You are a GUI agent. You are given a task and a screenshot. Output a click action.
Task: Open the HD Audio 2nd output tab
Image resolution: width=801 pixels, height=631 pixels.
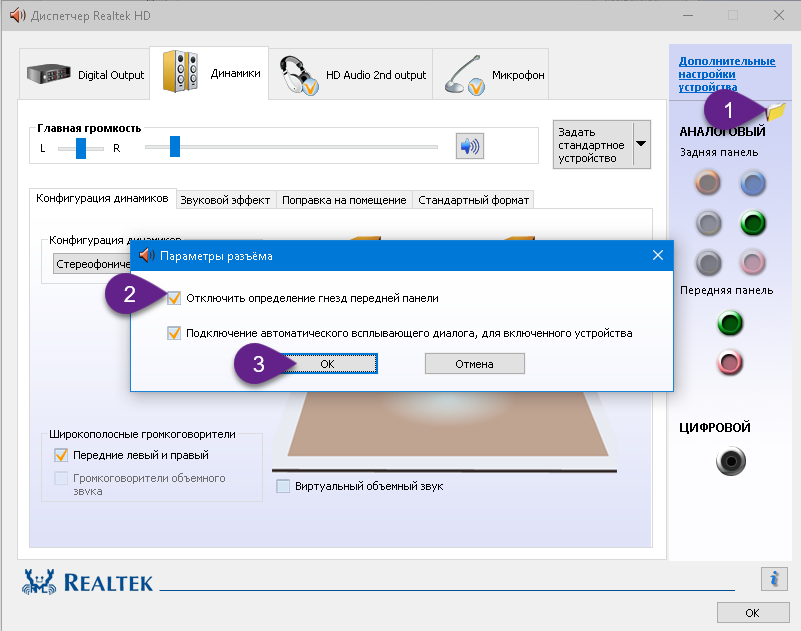pos(350,75)
